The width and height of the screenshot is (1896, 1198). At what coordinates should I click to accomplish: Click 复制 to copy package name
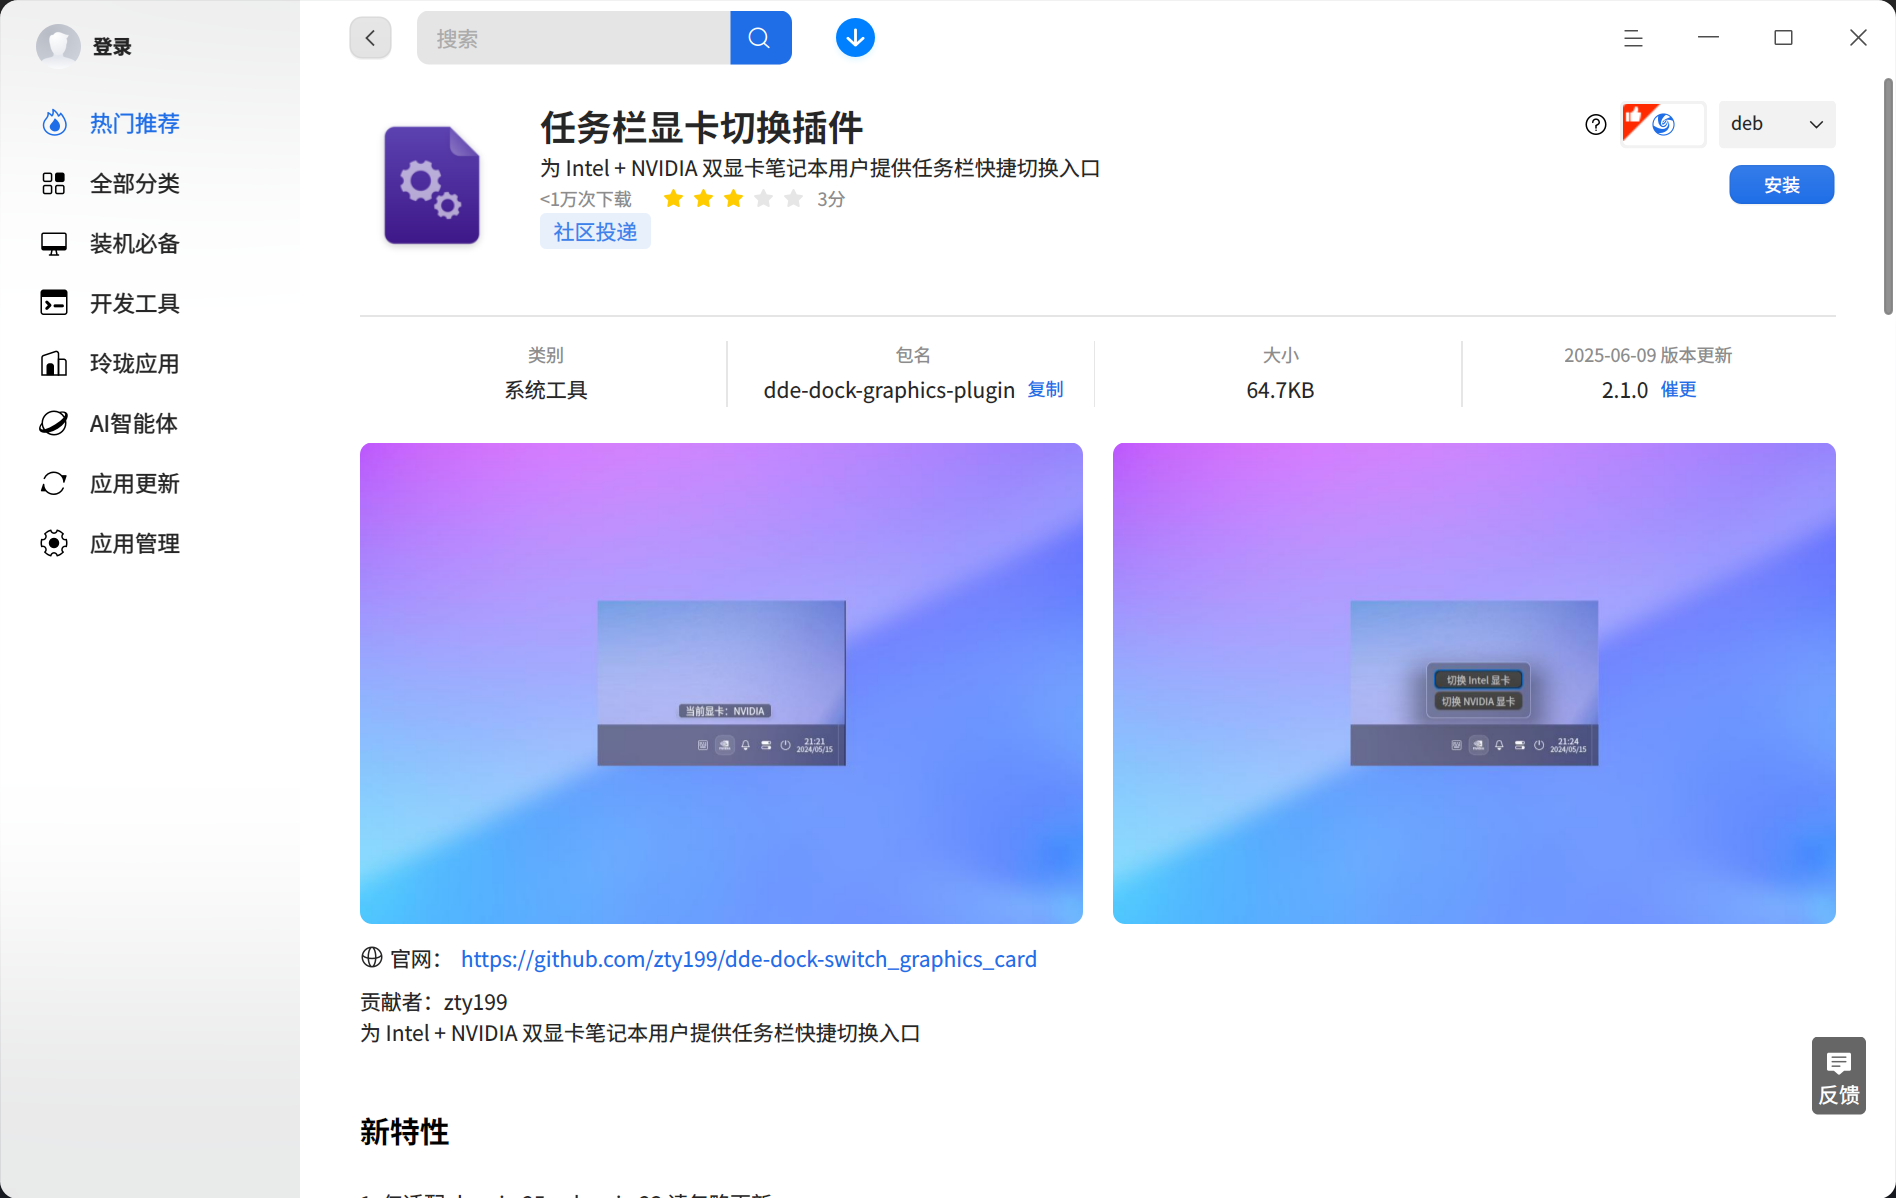tap(1046, 389)
